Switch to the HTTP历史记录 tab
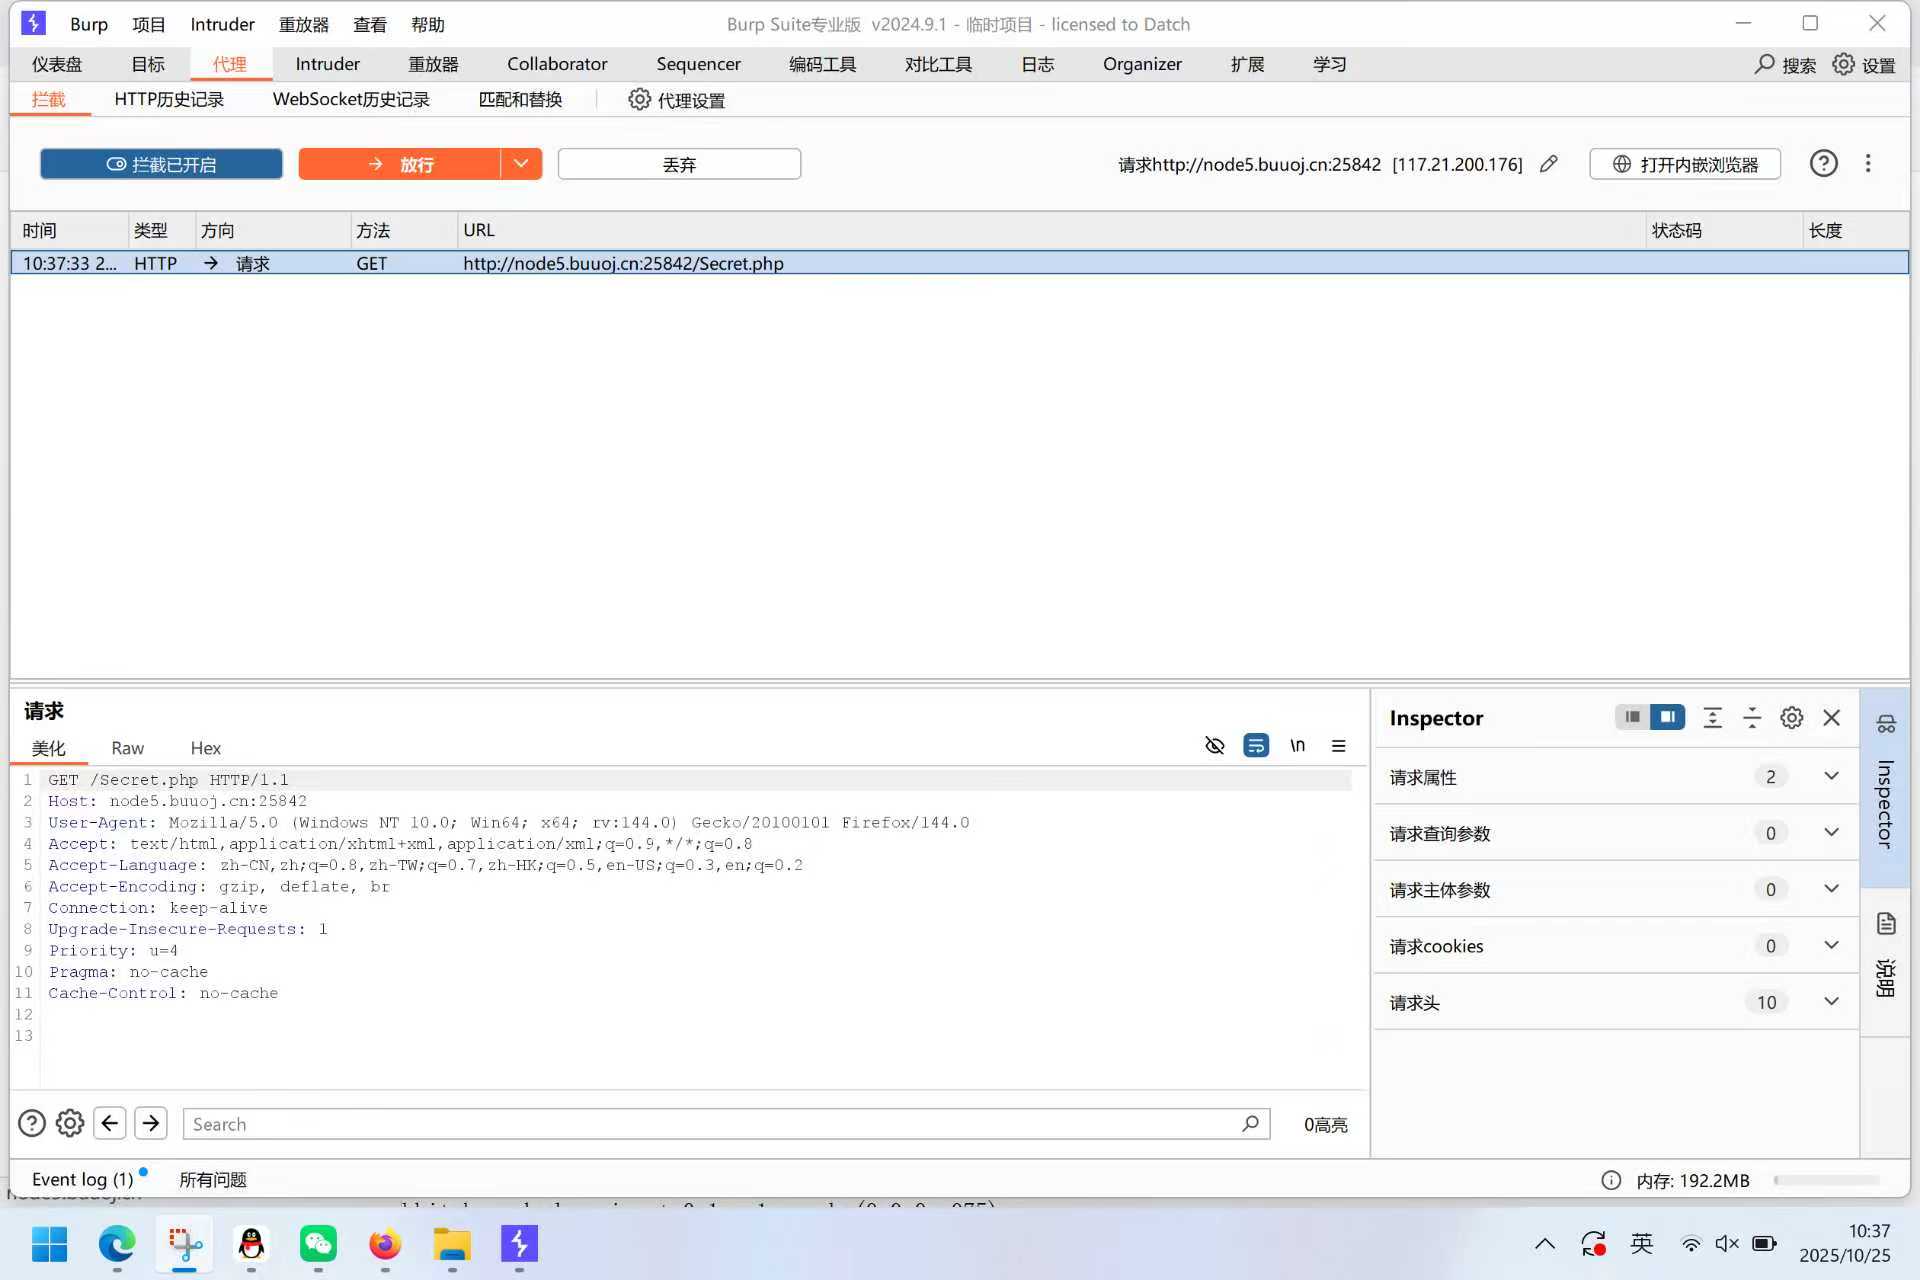Screen dimensions: 1920x1280 169,100
